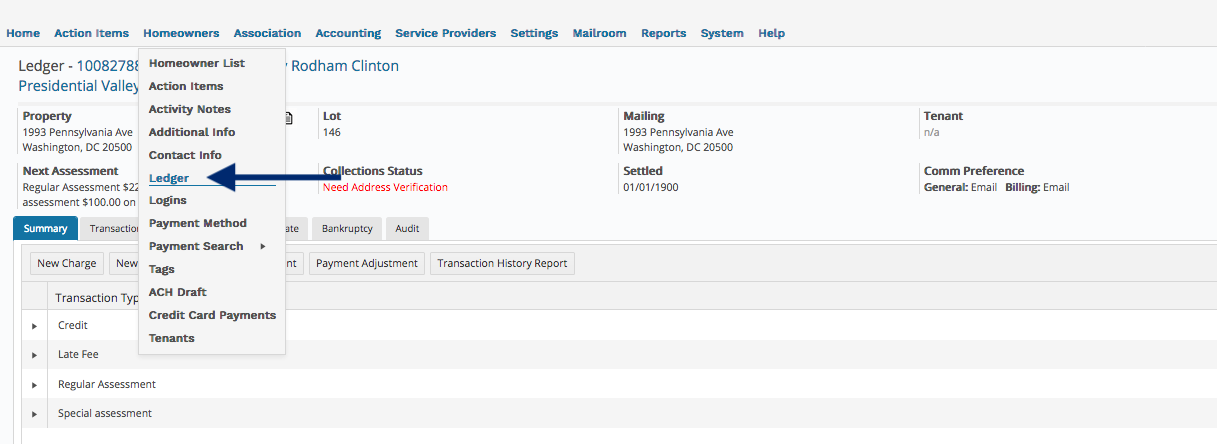Click the Need Address Verification status

pyautogui.click(x=385, y=187)
